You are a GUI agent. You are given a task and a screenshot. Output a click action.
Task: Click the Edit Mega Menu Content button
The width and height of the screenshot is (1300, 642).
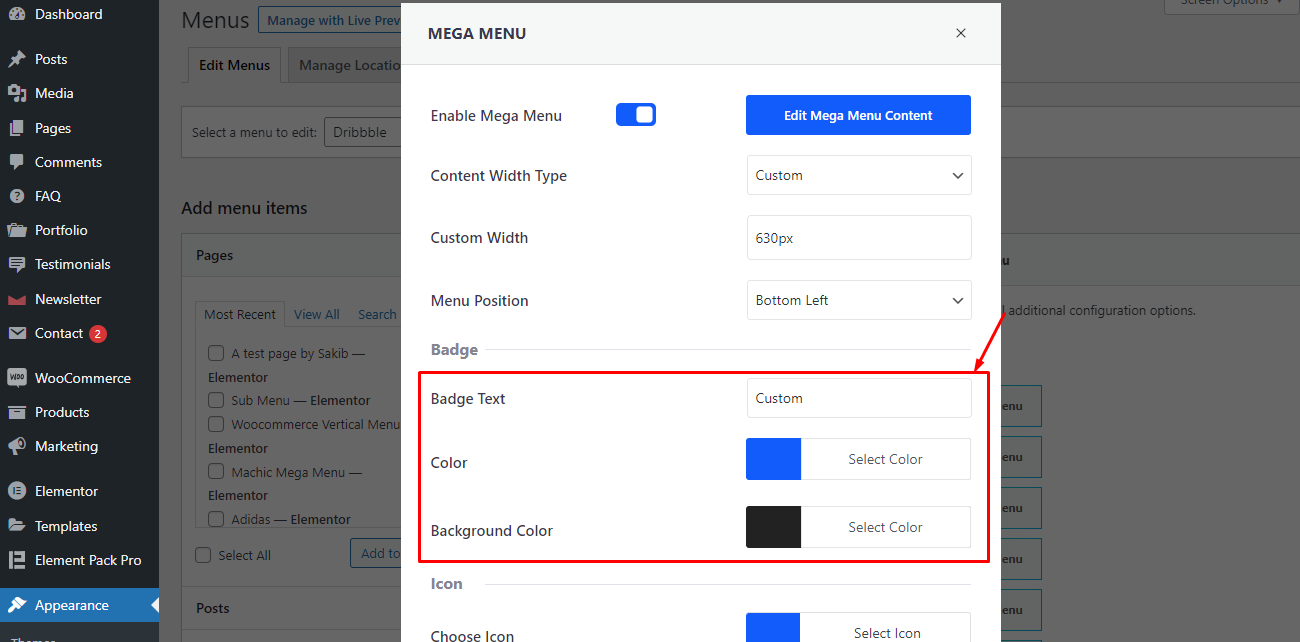857,114
